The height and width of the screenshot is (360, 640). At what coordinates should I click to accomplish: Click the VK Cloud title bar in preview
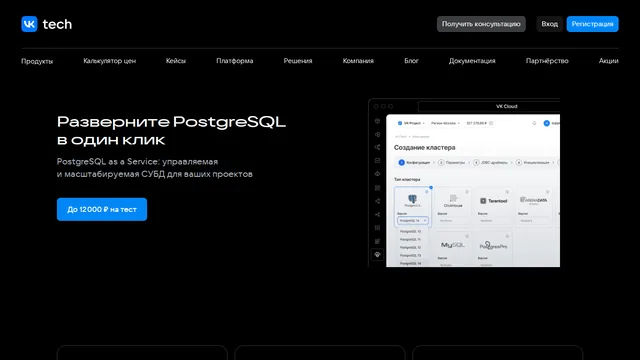(489, 106)
